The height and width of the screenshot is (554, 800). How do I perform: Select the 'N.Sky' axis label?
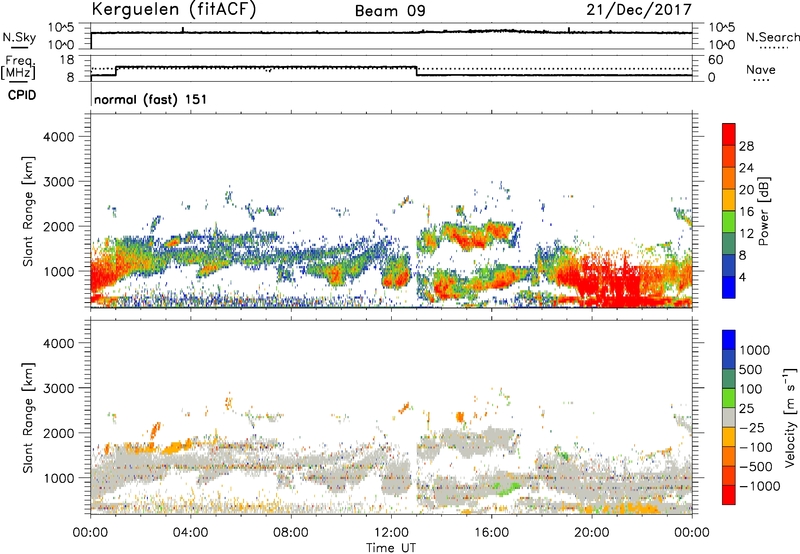[x=19, y=37]
